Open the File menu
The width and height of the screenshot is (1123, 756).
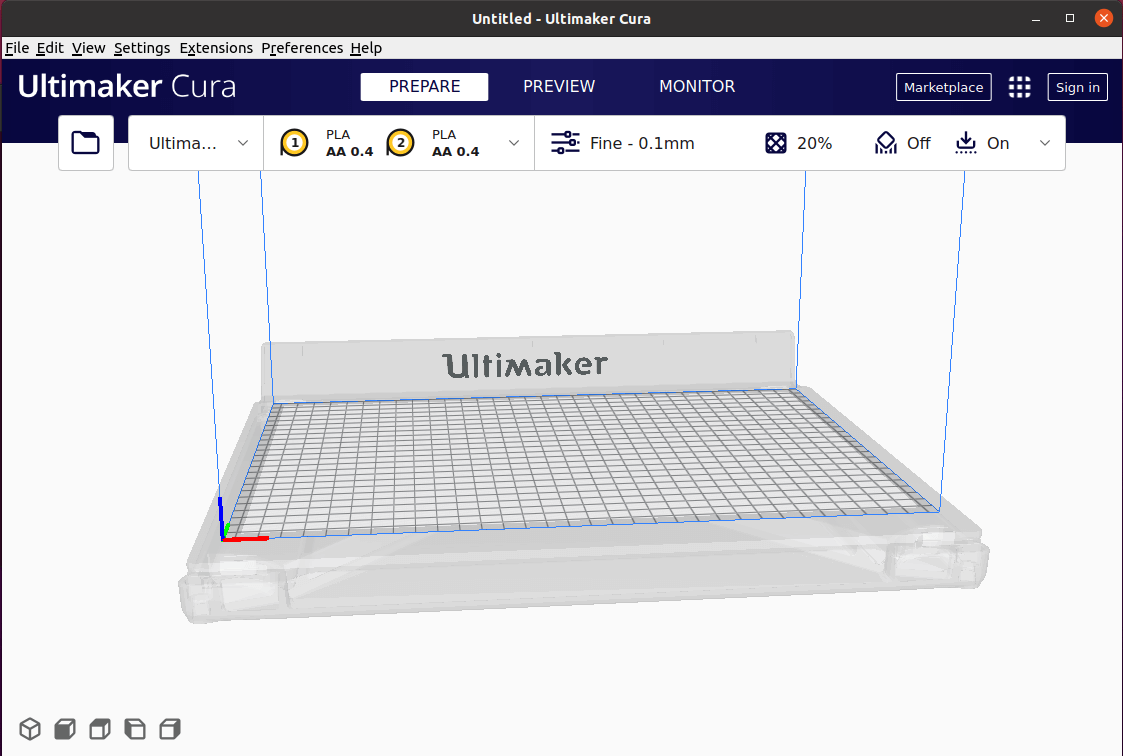(17, 48)
